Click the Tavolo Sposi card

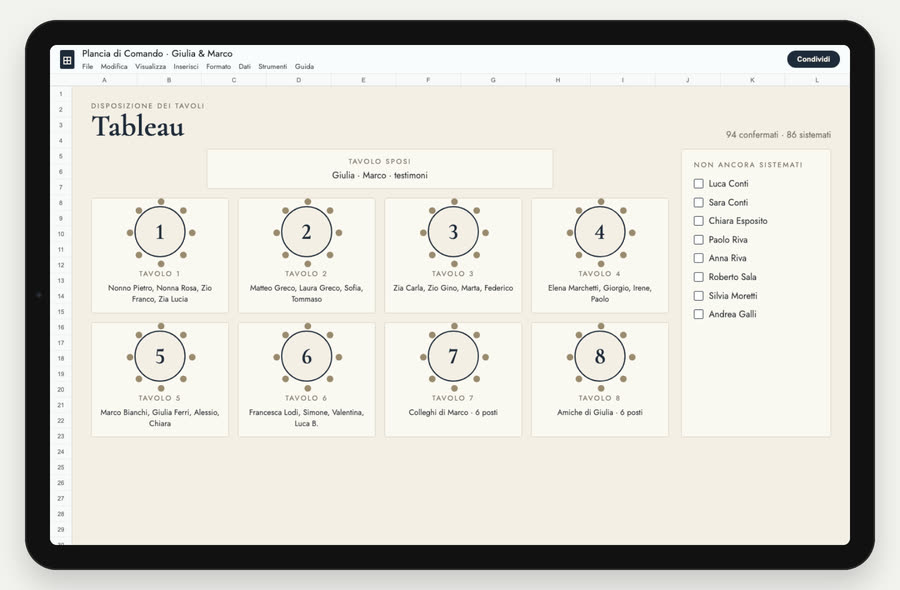click(x=380, y=169)
